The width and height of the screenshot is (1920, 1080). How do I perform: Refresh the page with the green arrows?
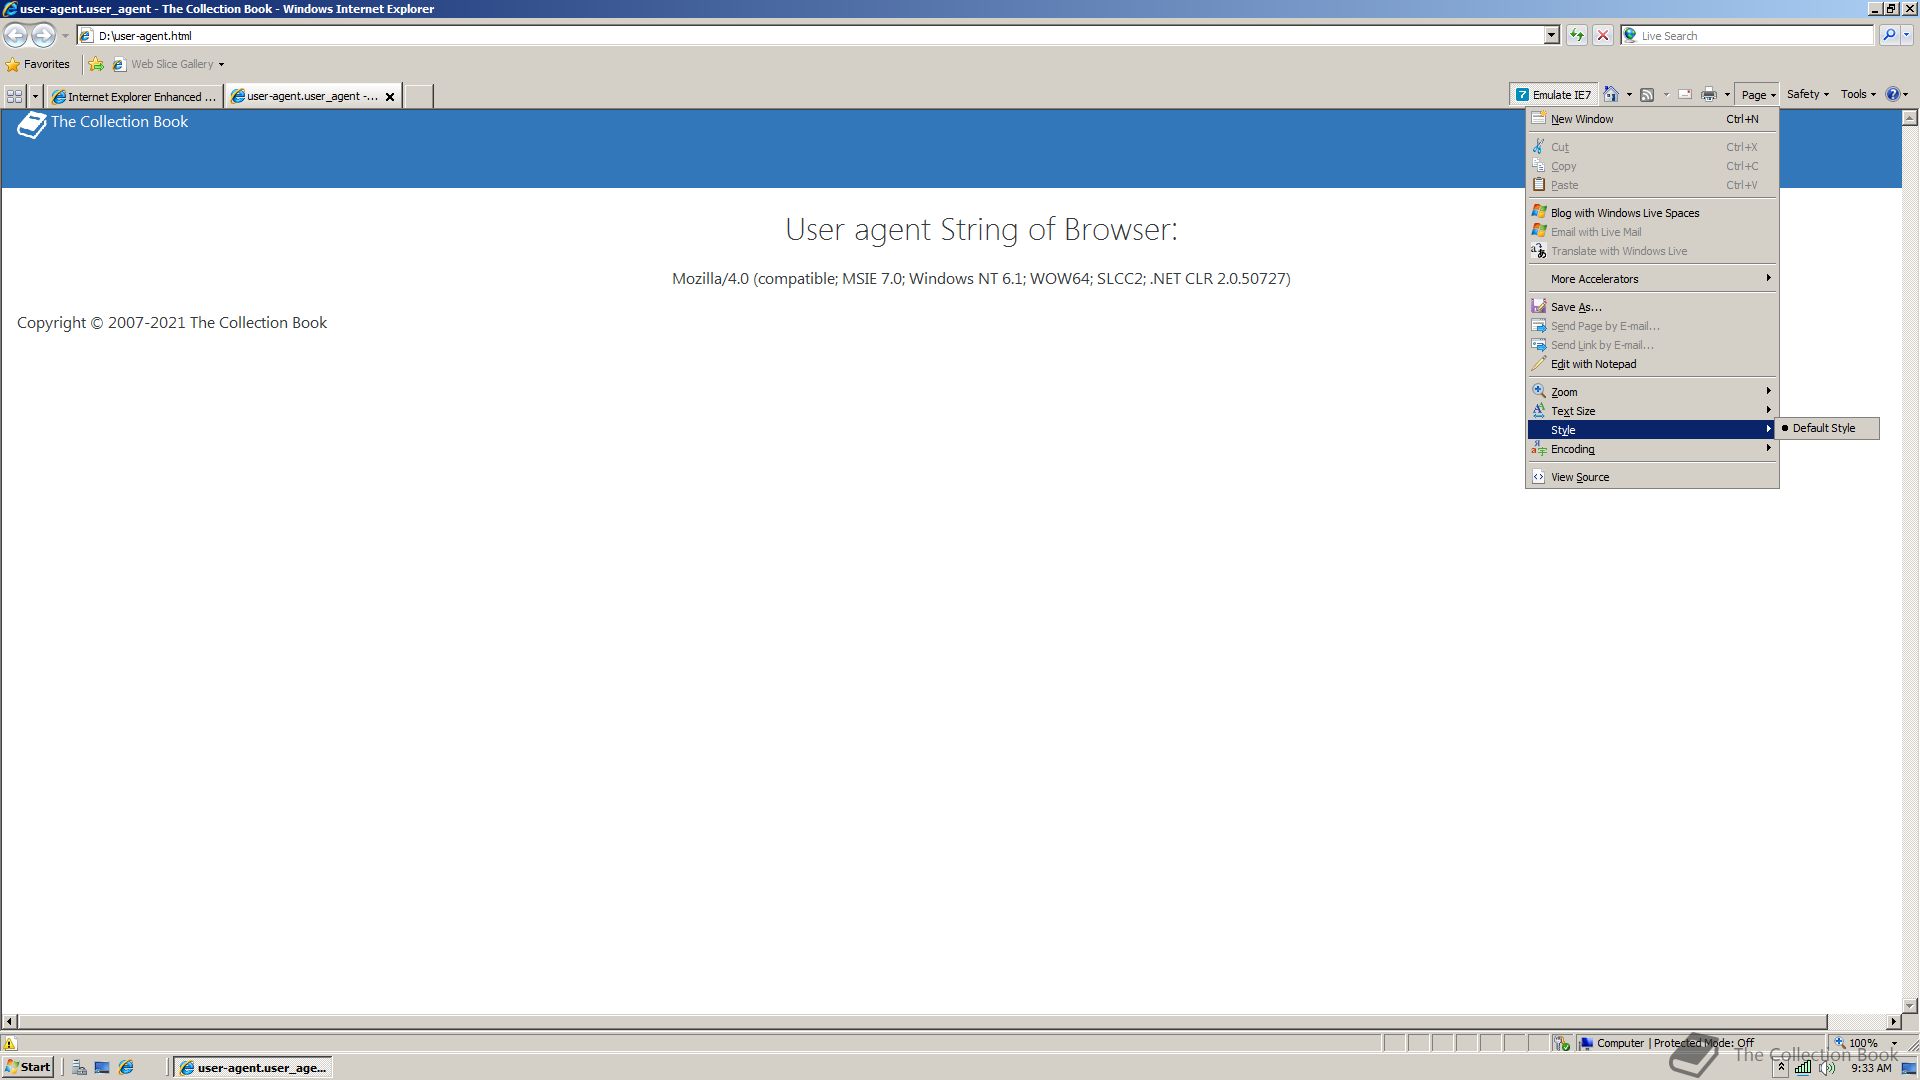[1577, 36]
